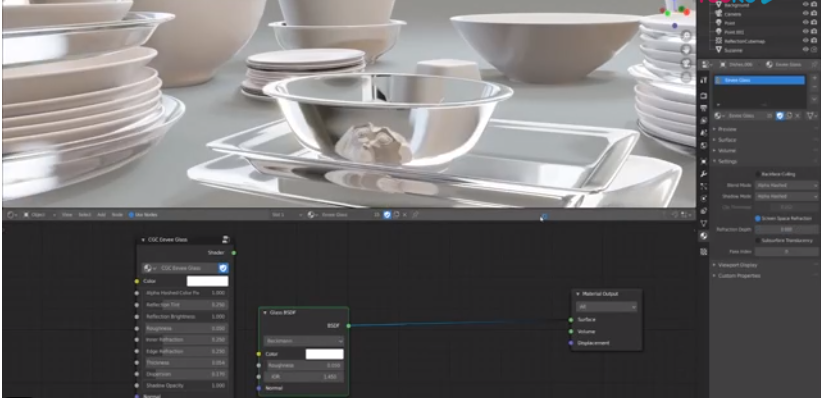Viewport: 821px width, 398px height.
Task: Open the Blend Mode dropdown
Action: pyautogui.click(x=786, y=185)
